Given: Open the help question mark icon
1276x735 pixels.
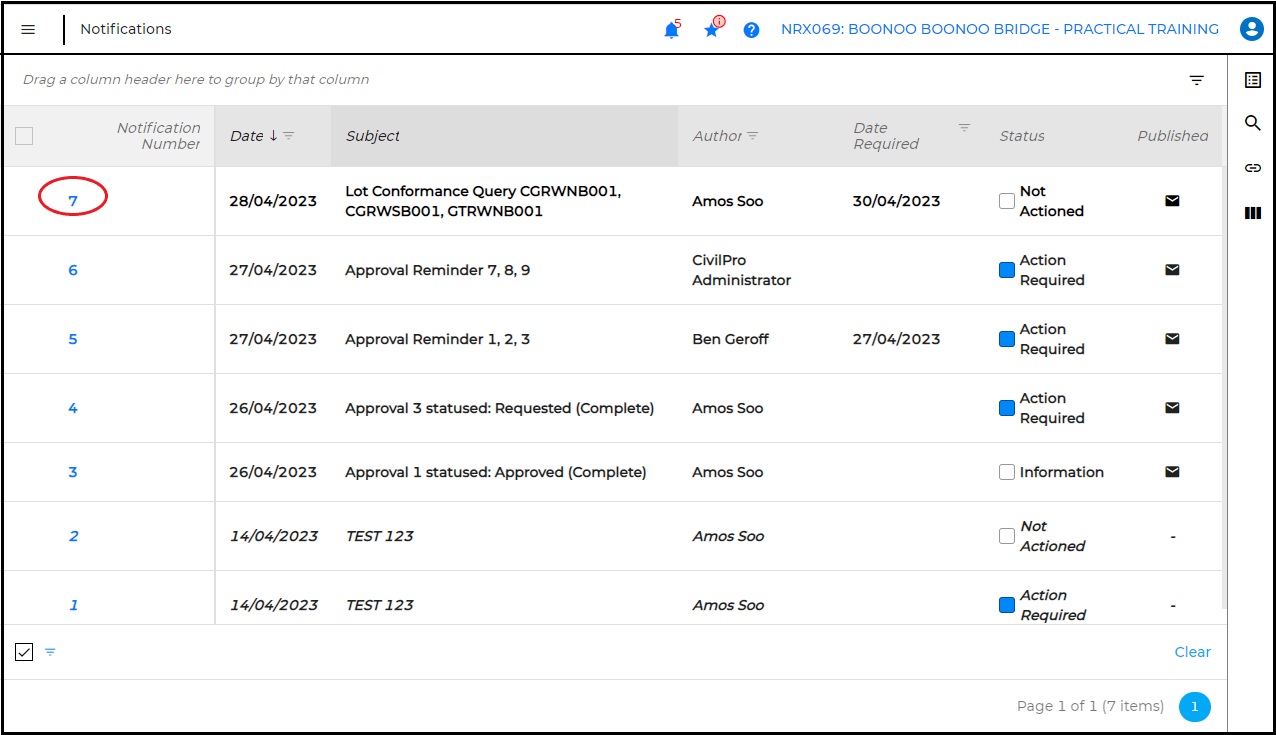Looking at the screenshot, I should [751, 30].
